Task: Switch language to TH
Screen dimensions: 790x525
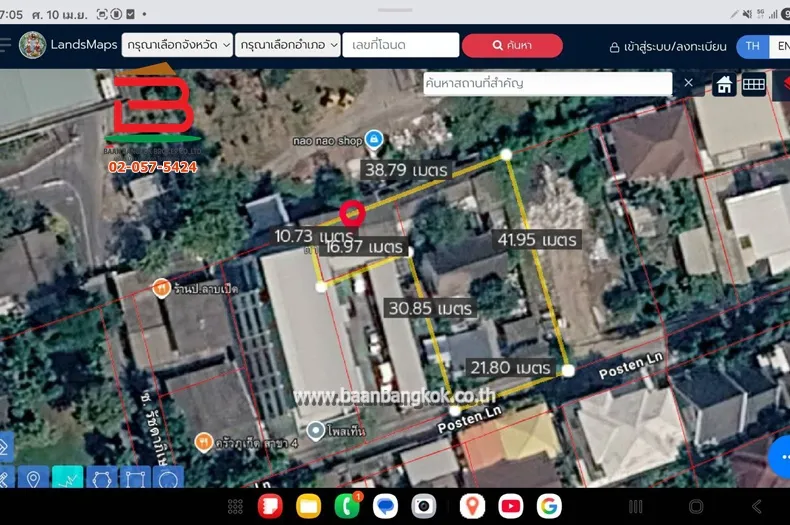Action: click(x=752, y=46)
